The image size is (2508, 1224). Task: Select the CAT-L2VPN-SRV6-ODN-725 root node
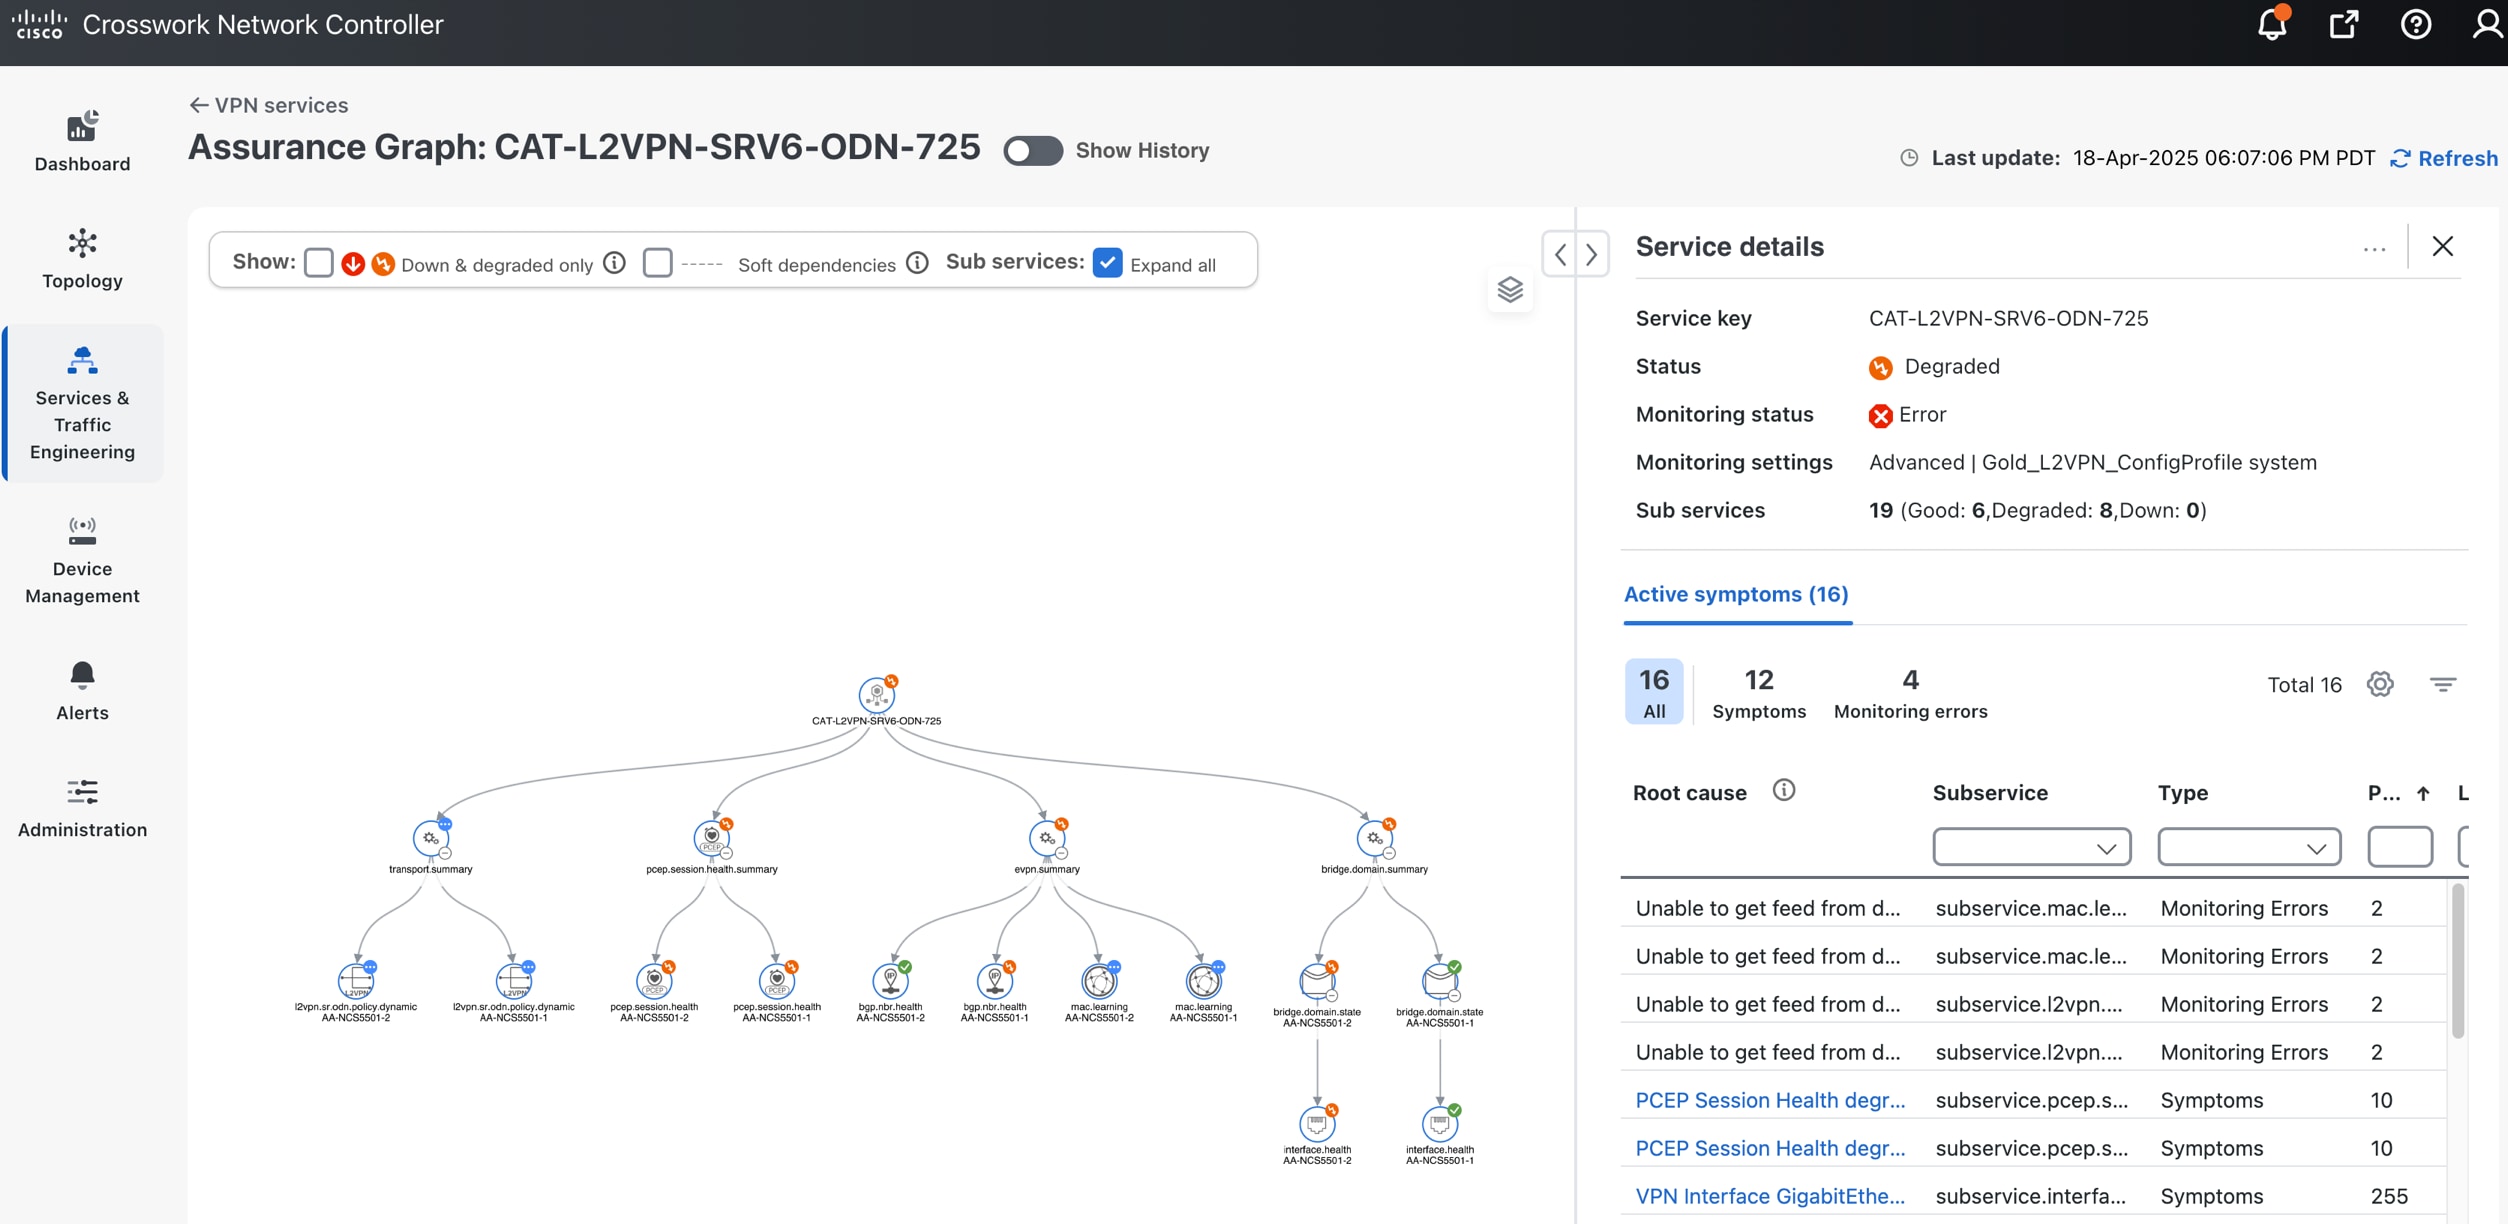[x=877, y=695]
